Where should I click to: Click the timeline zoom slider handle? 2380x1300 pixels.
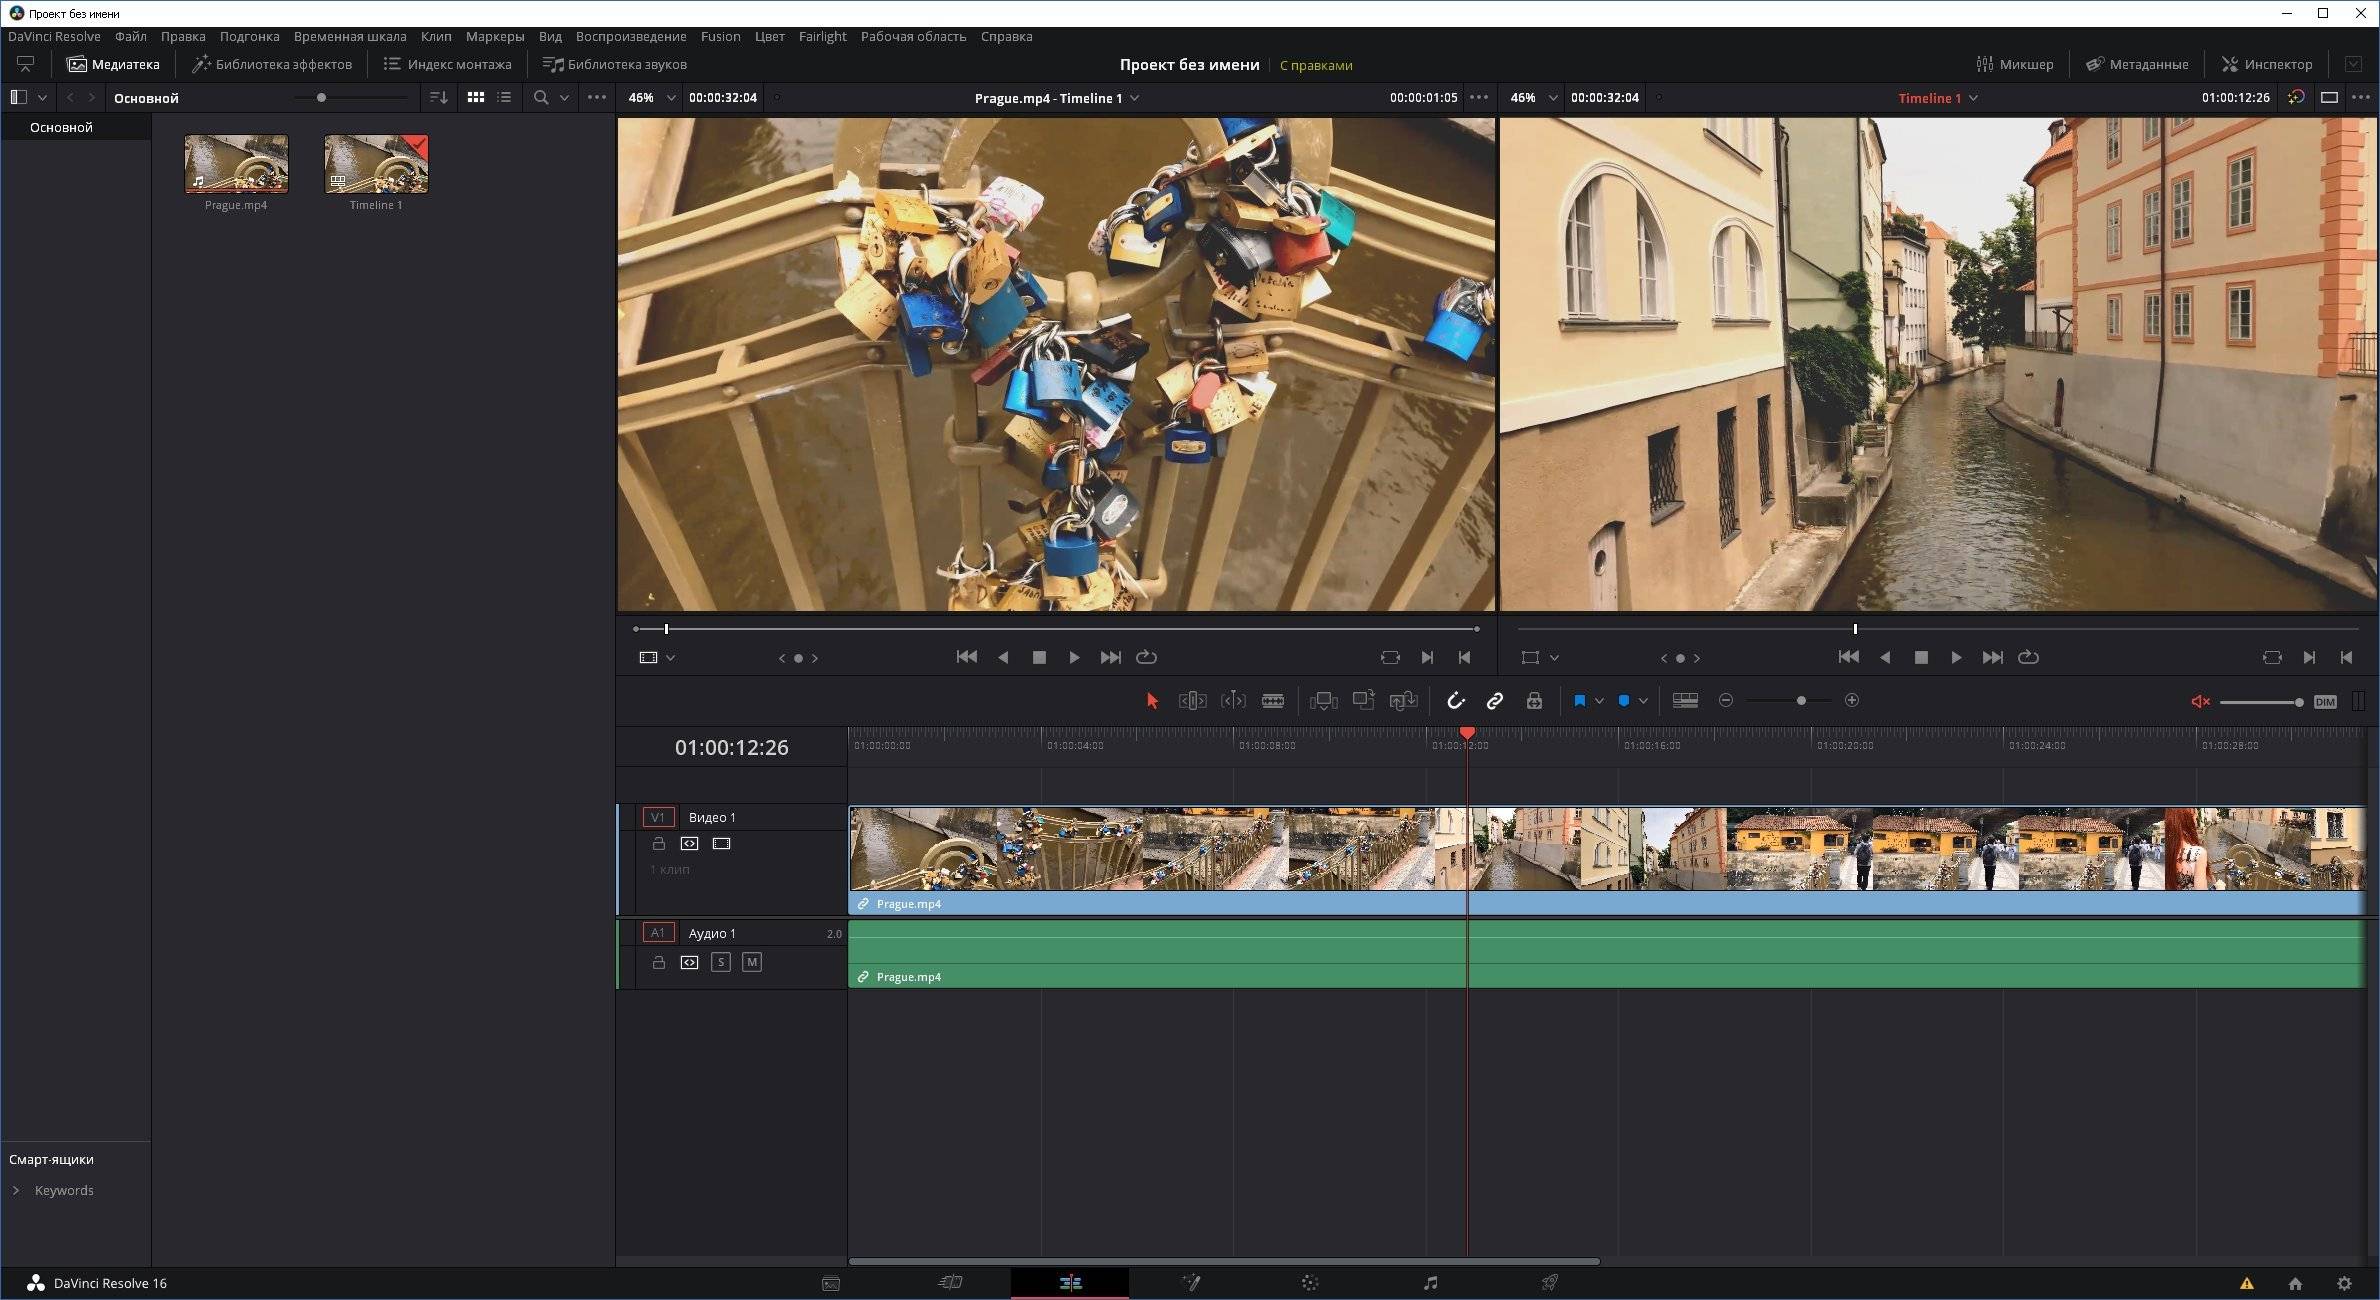1801,701
